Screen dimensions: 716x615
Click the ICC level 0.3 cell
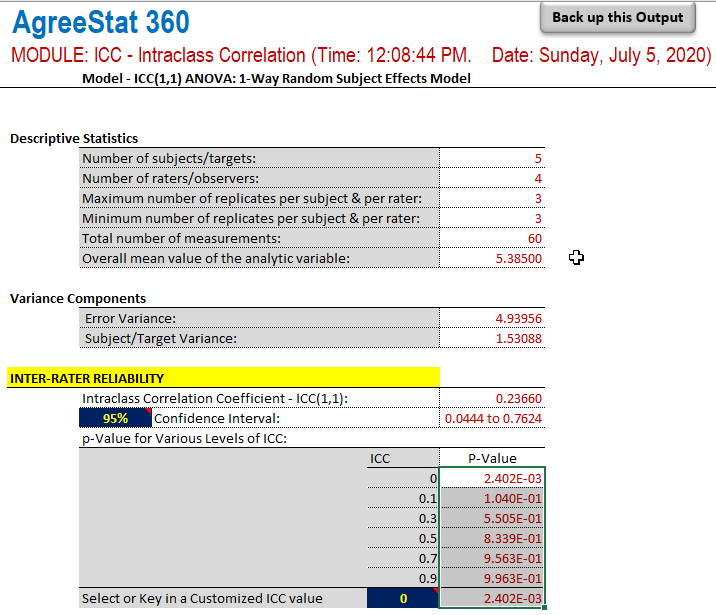(x=403, y=518)
